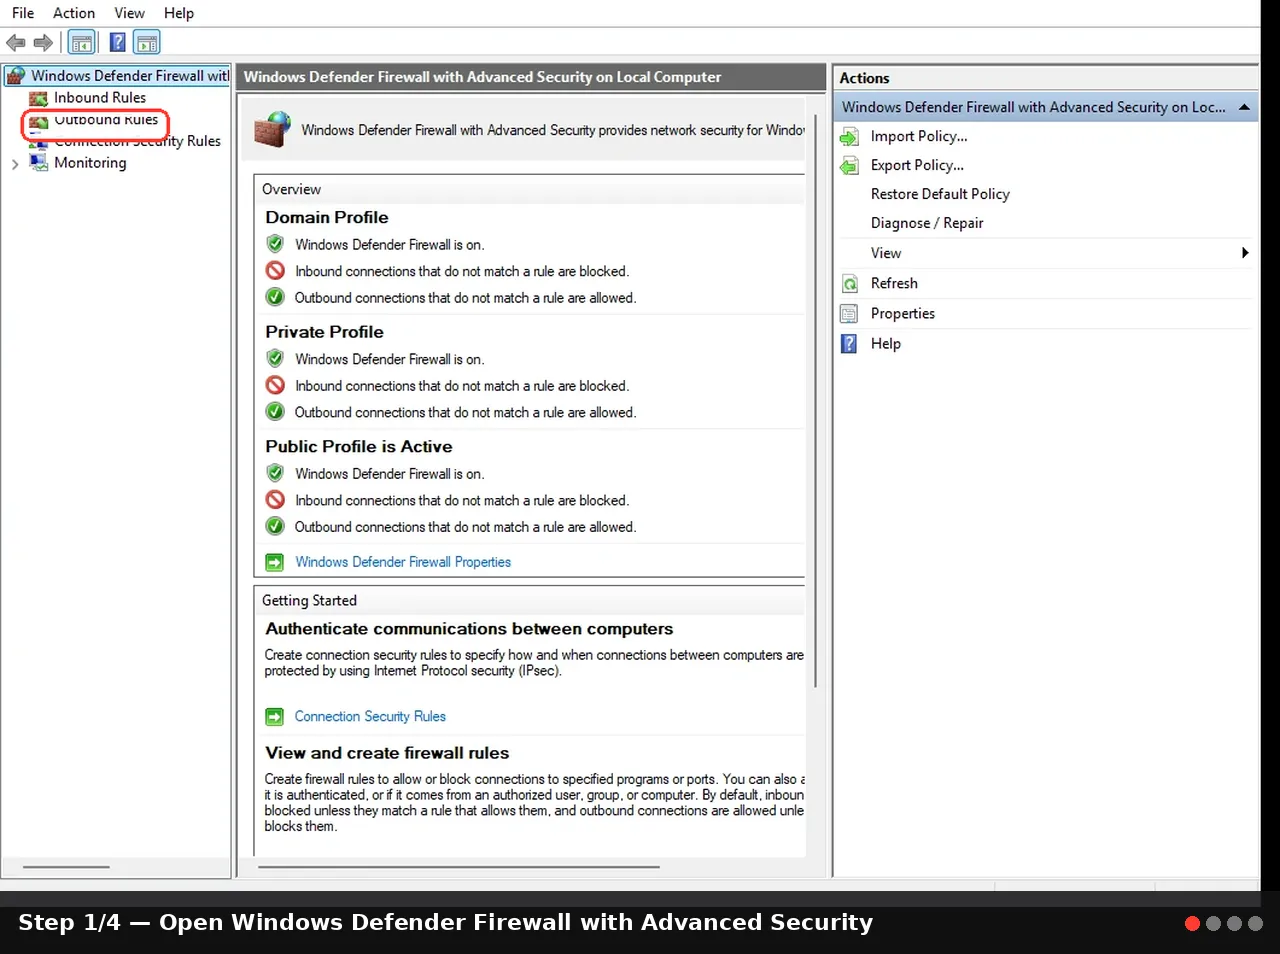
Task: Click the Inbound Rules tree icon
Action: tap(39, 98)
